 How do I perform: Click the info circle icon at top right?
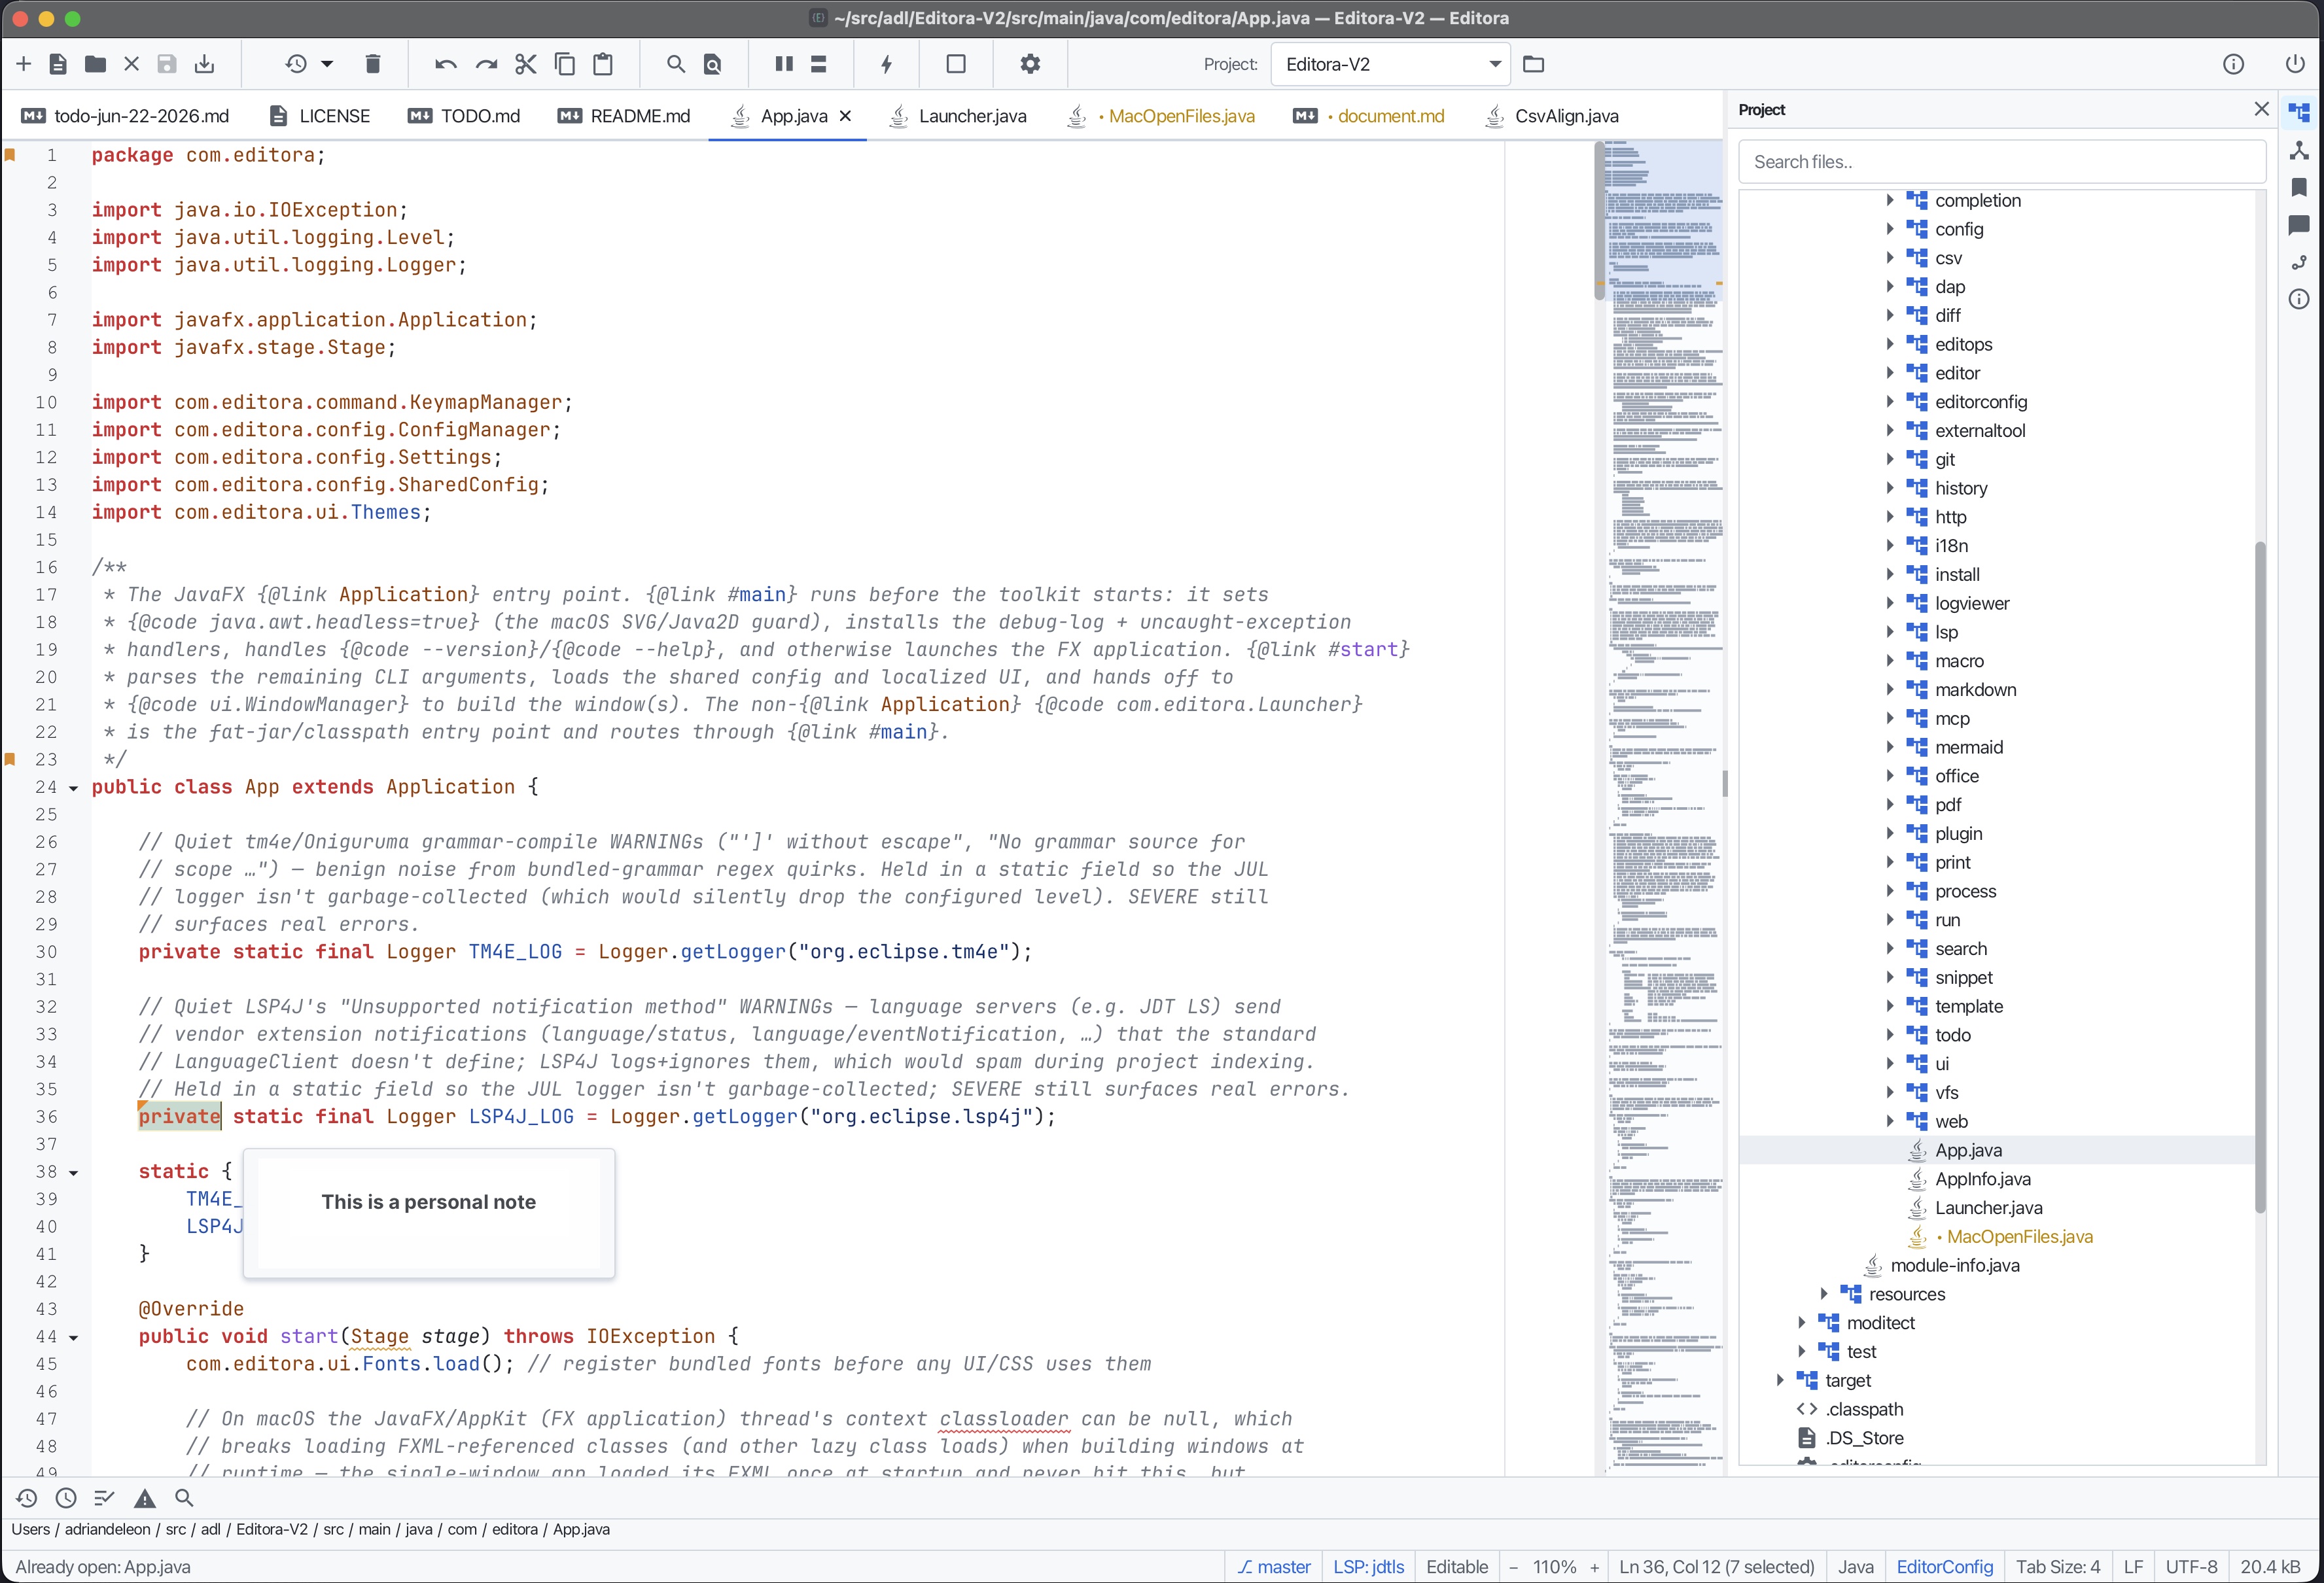tap(2233, 64)
